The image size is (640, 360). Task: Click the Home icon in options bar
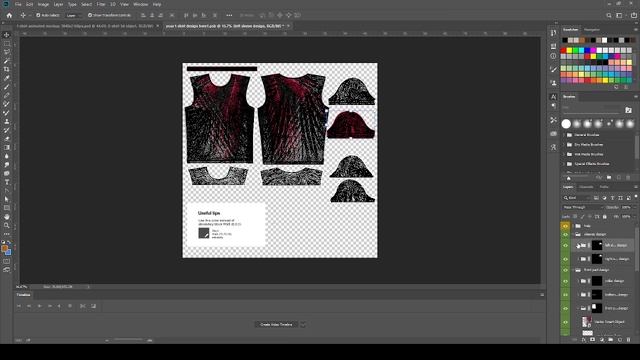coord(9,15)
